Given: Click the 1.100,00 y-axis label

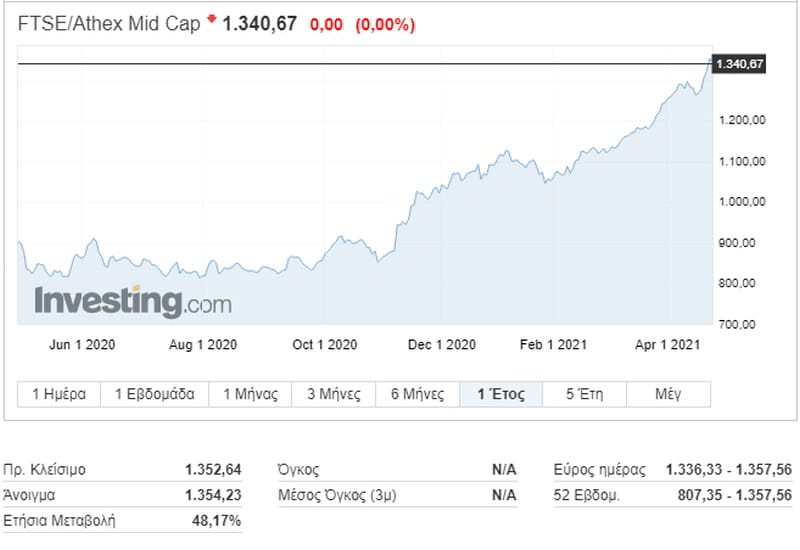Looking at the screenshot, I should 742,162.
